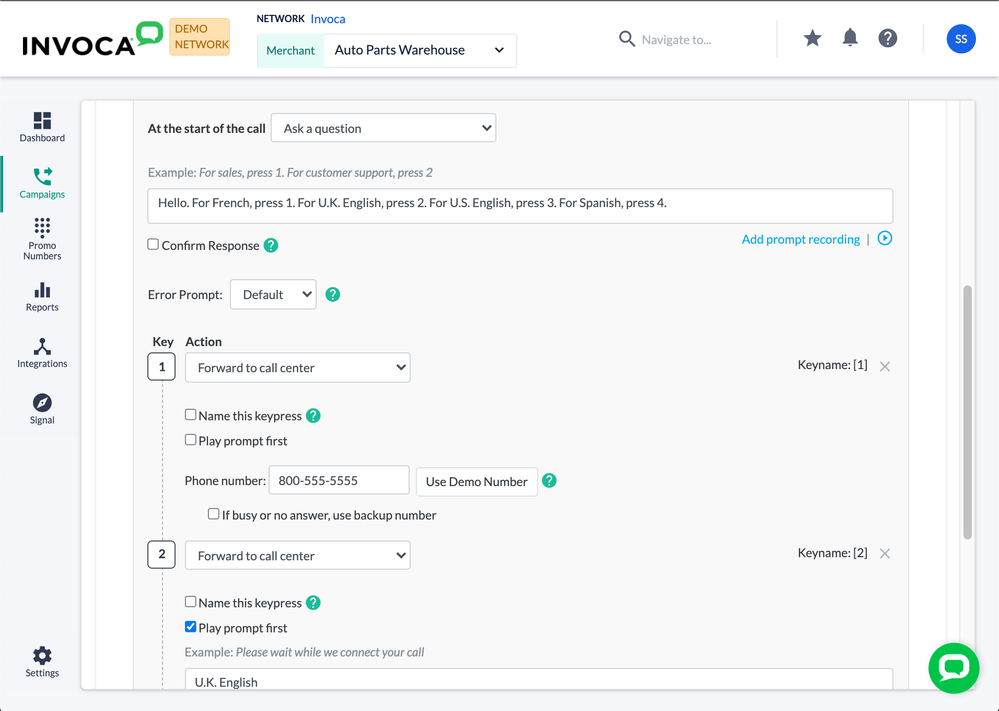Click the Phone number input field
This screenshot has height=711, width=999.
pyautogui.click(x=338, y=481)
